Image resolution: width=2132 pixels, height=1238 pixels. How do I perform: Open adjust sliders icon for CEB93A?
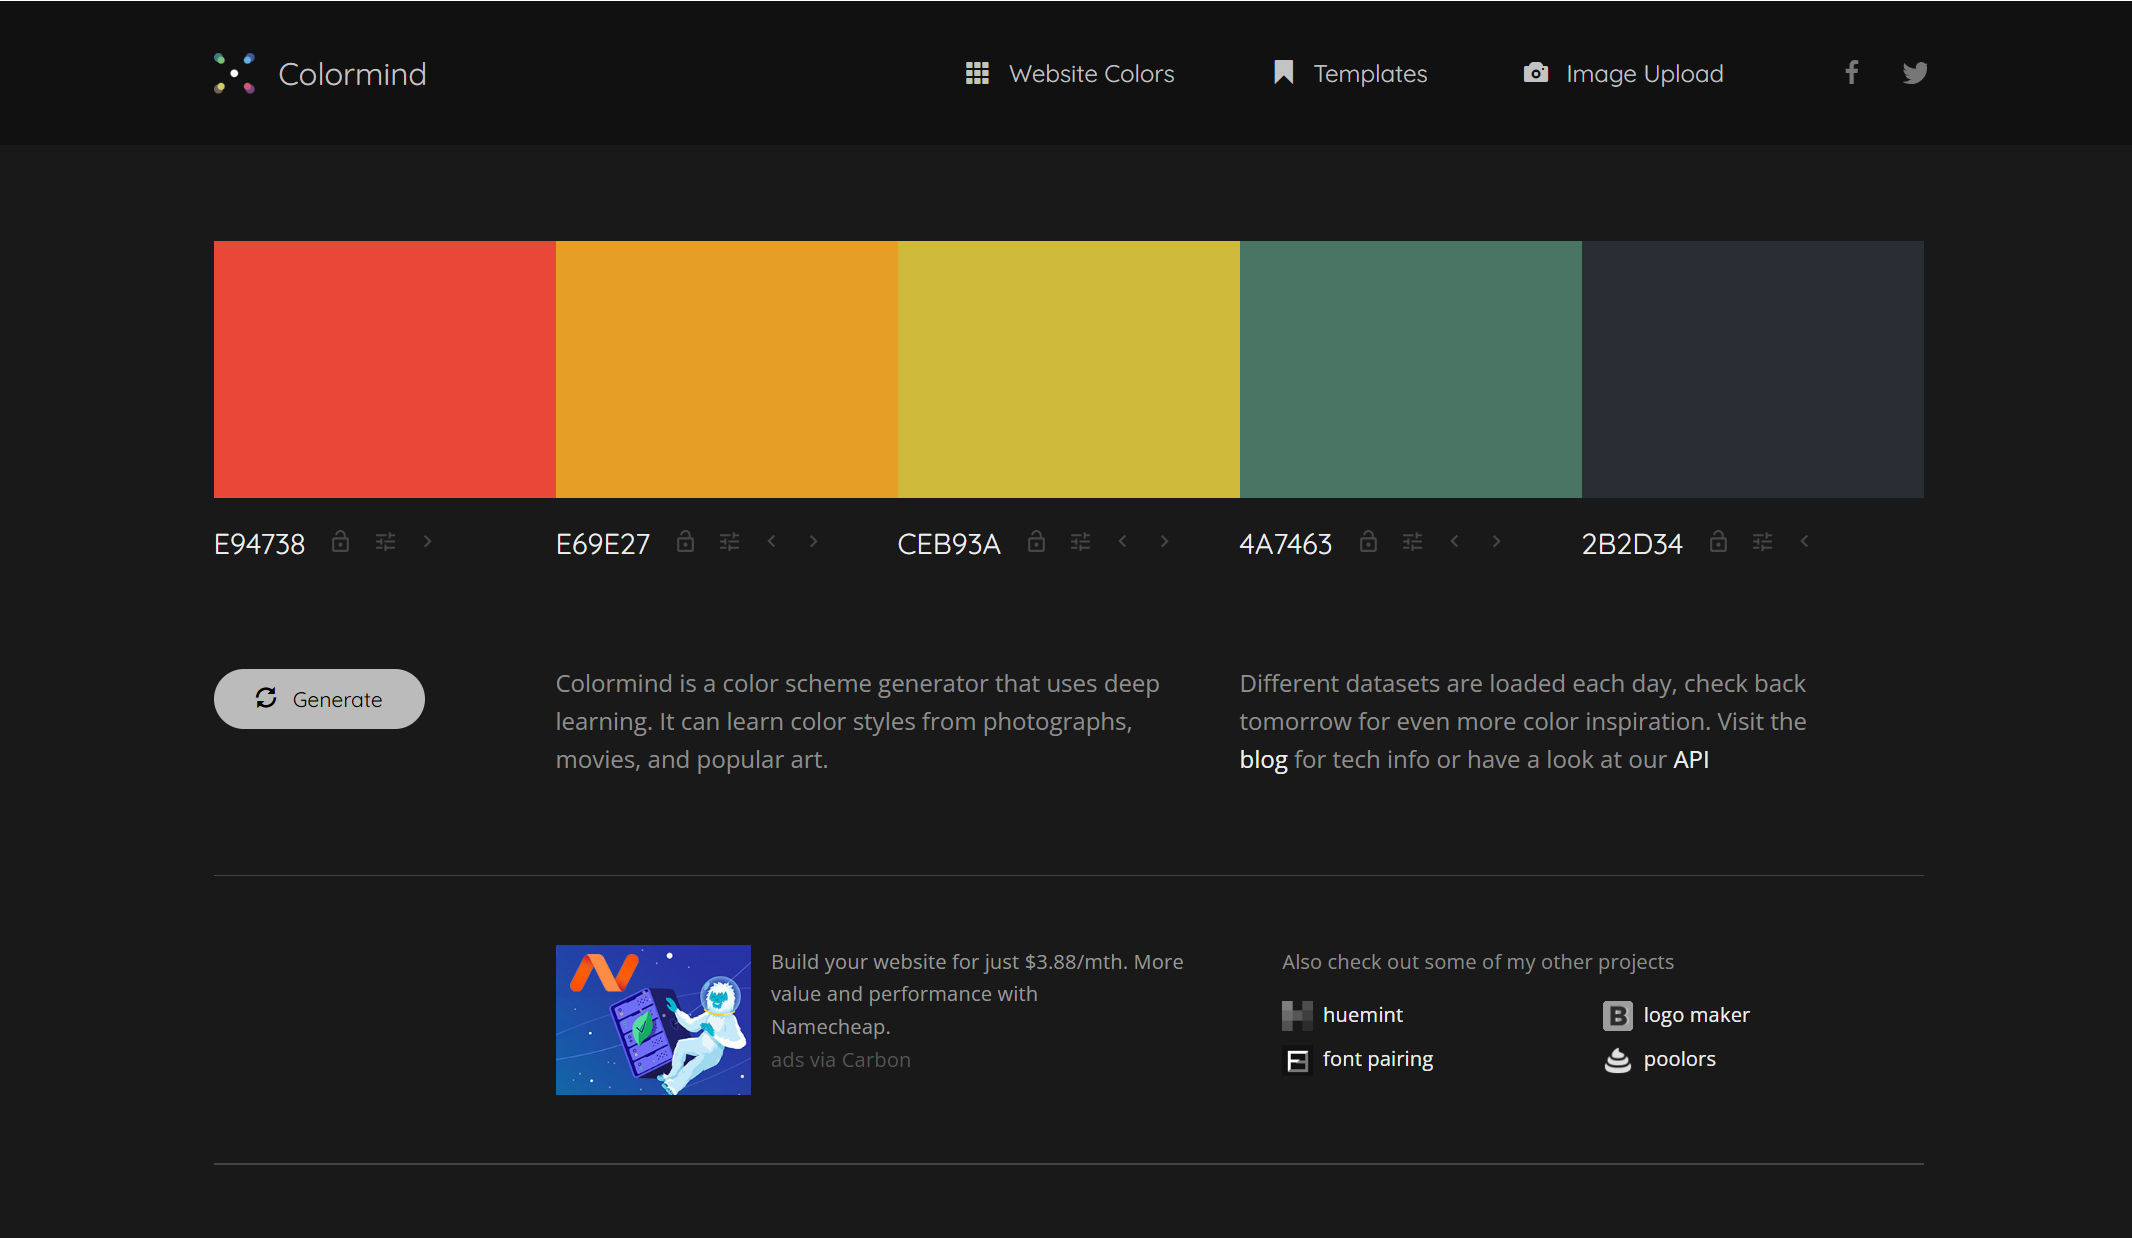click(1080, 542)
